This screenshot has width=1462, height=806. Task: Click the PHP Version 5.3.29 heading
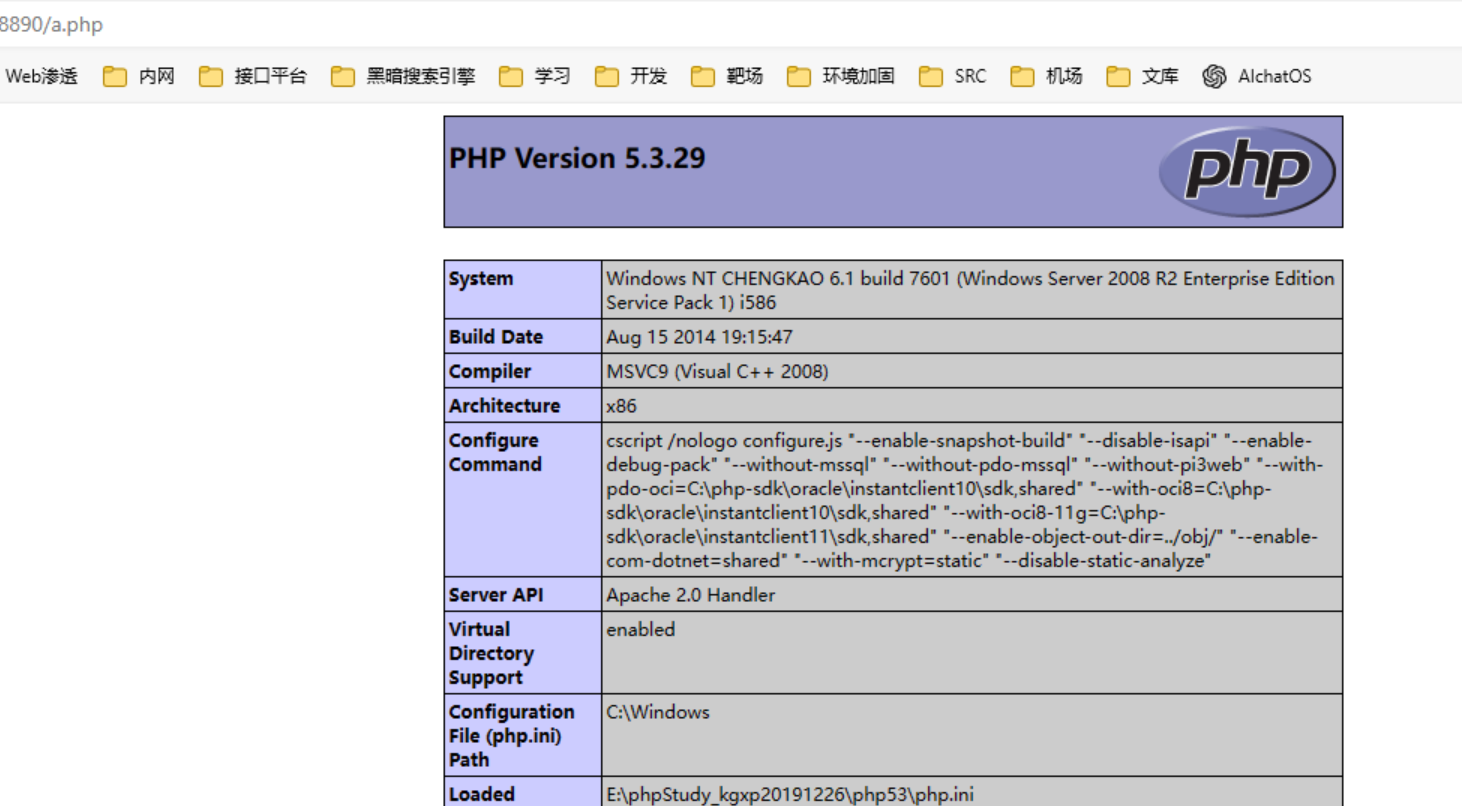pos(577,158)
